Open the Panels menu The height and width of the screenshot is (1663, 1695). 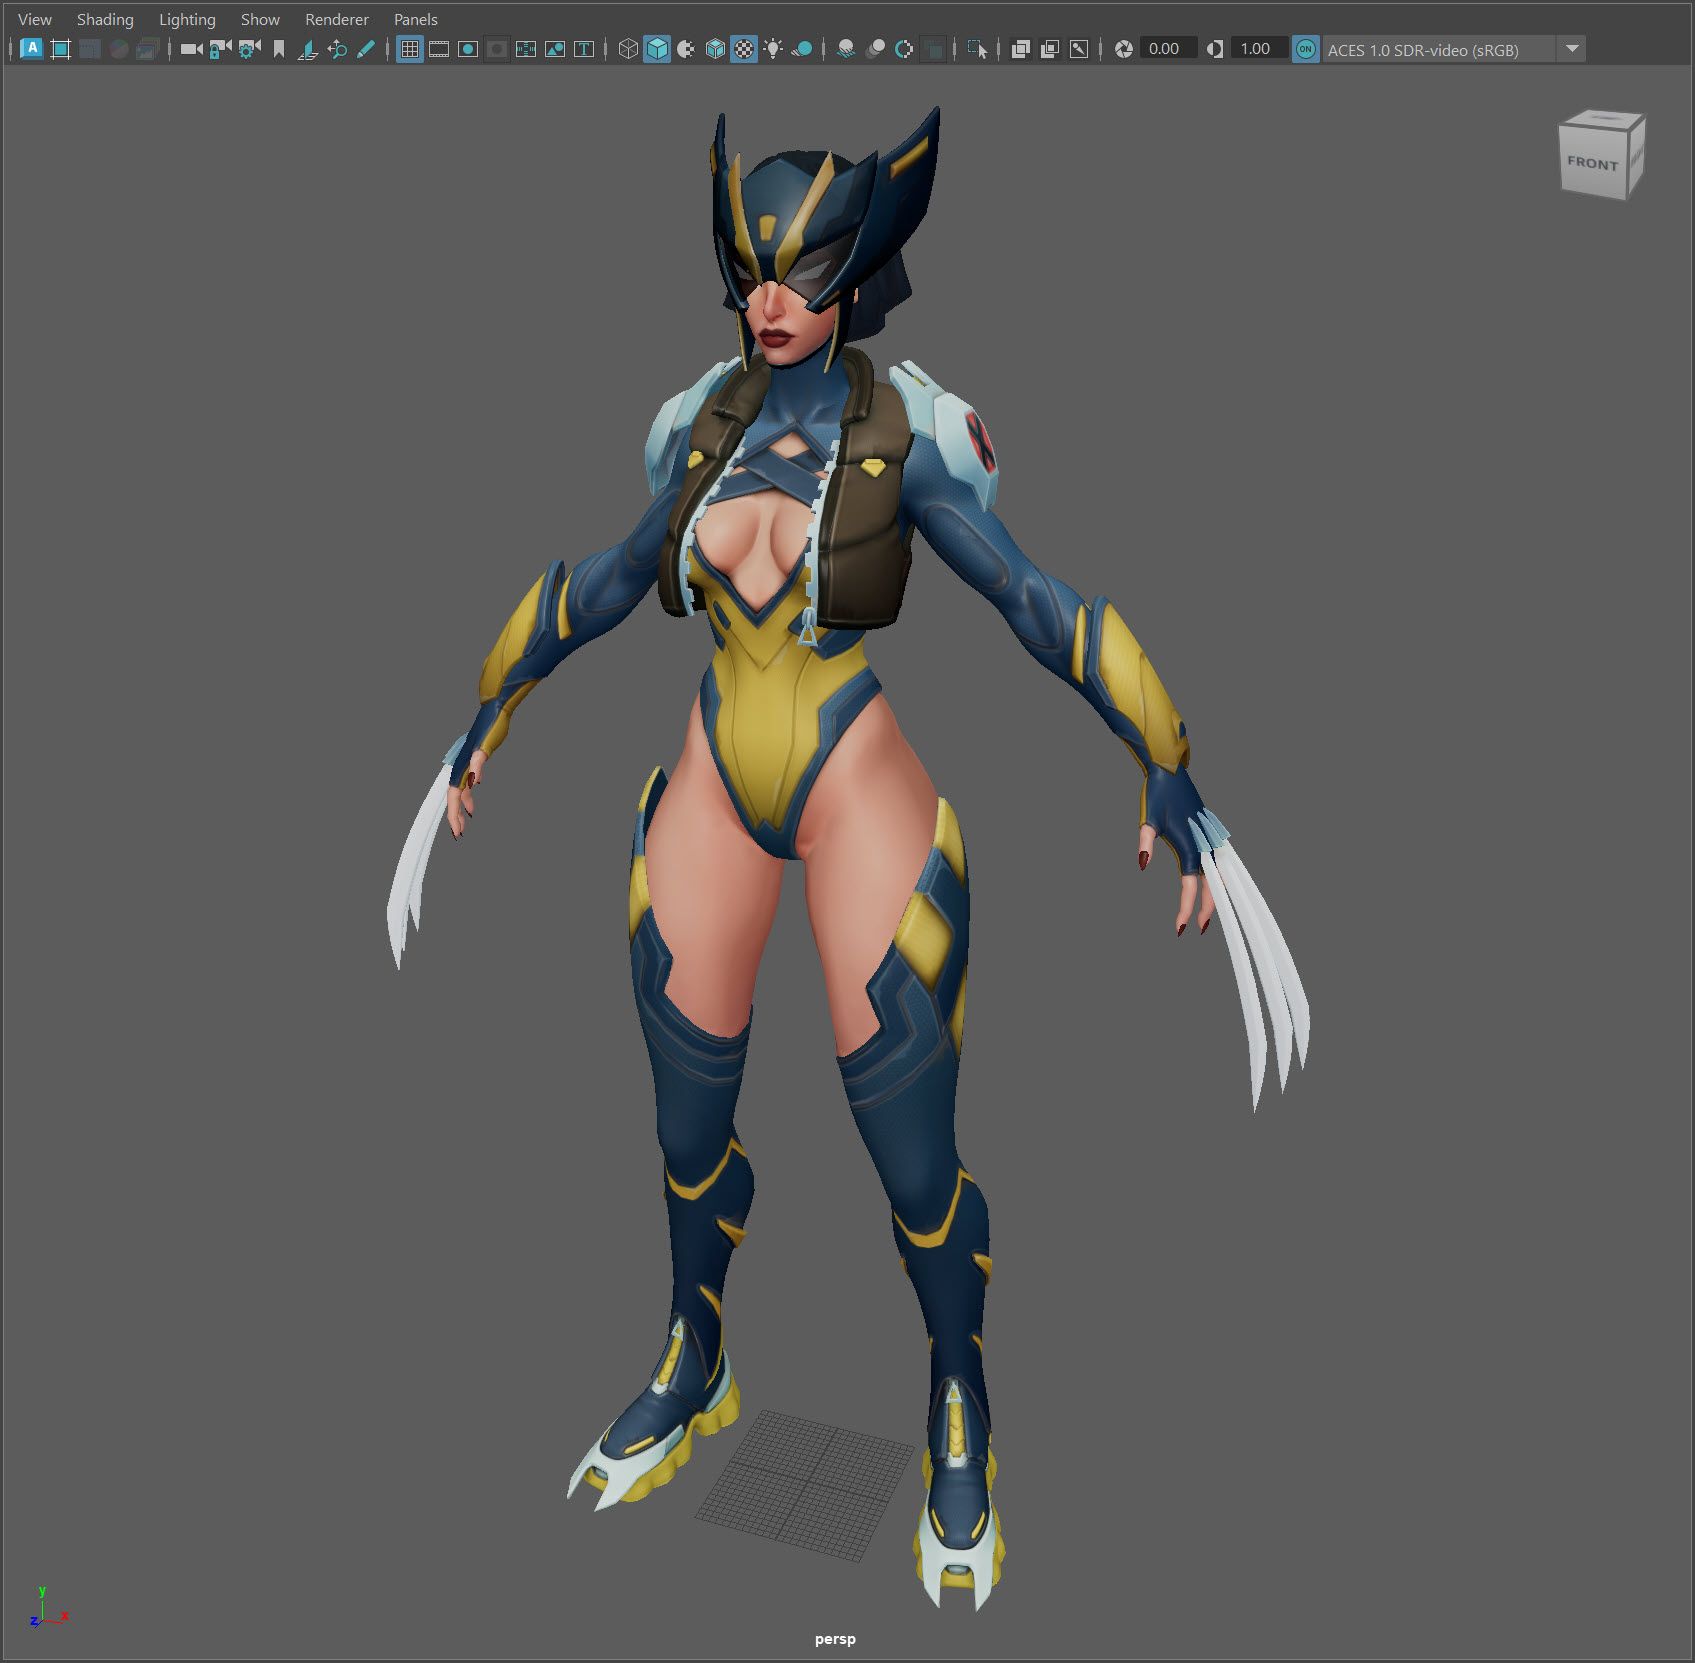(x=415, y=19)
